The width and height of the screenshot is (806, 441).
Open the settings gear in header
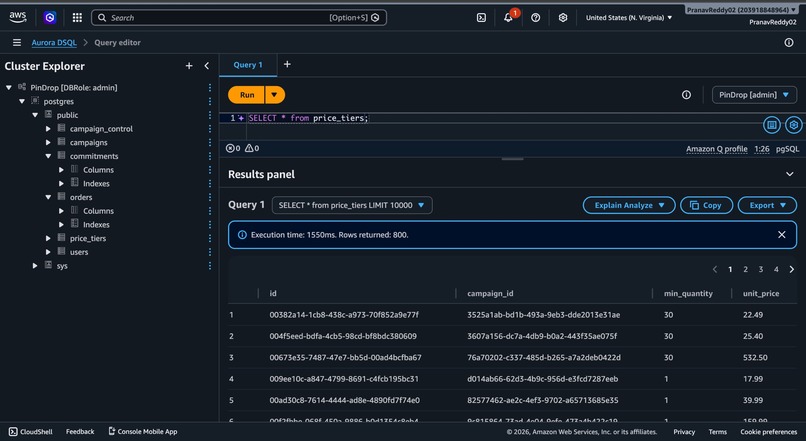point(563,17)
